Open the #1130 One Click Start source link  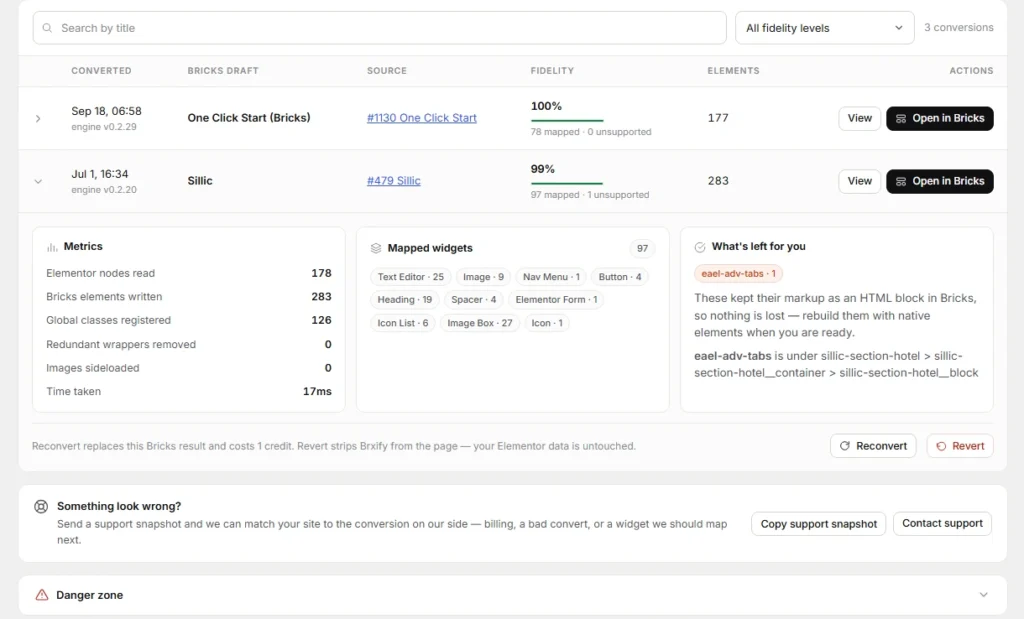(422, 118)
